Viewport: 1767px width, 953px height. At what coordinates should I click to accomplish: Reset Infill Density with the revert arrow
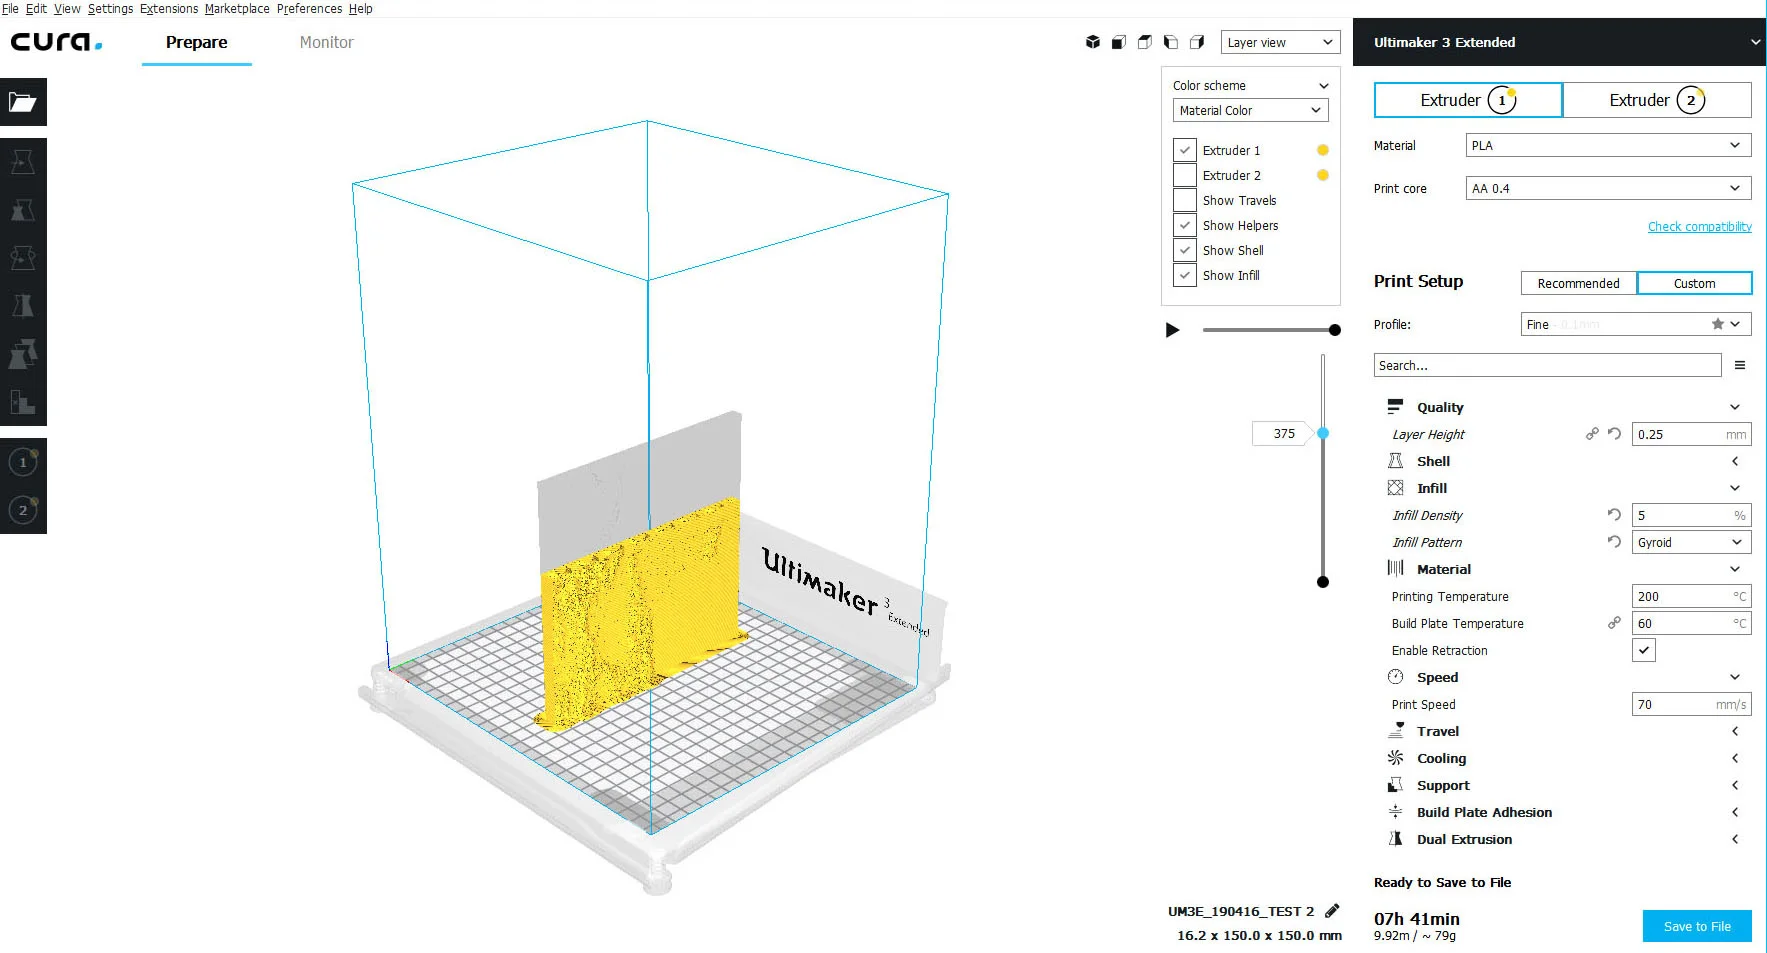[1614, 515]
